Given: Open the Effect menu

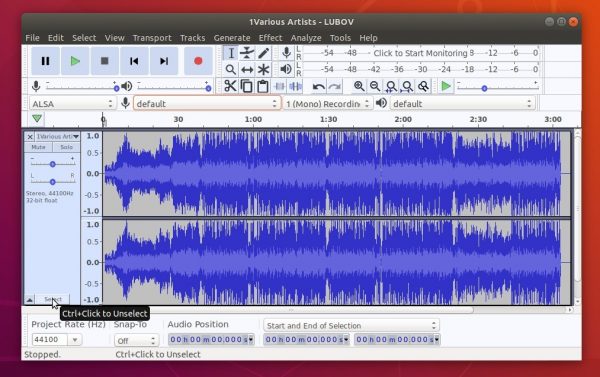Looking at the screenshot, I should [270, 38].
